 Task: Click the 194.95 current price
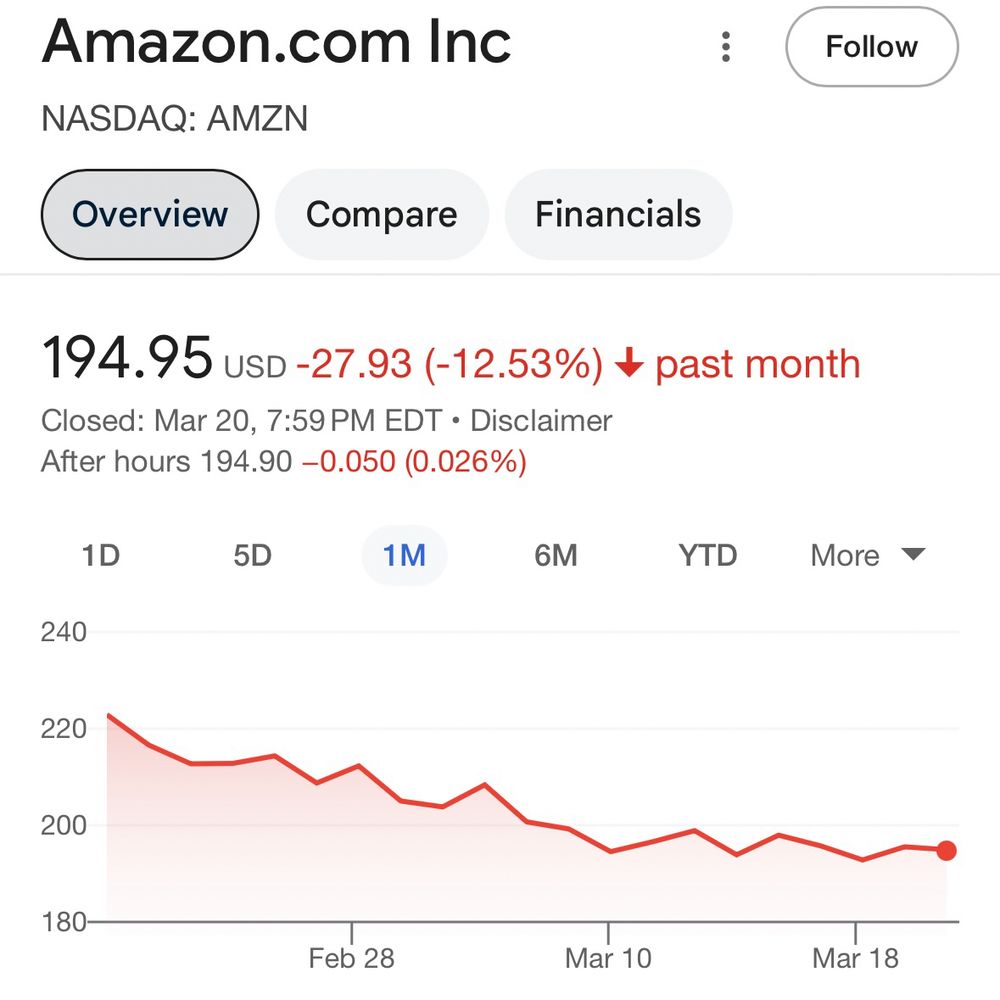point(127,359)
